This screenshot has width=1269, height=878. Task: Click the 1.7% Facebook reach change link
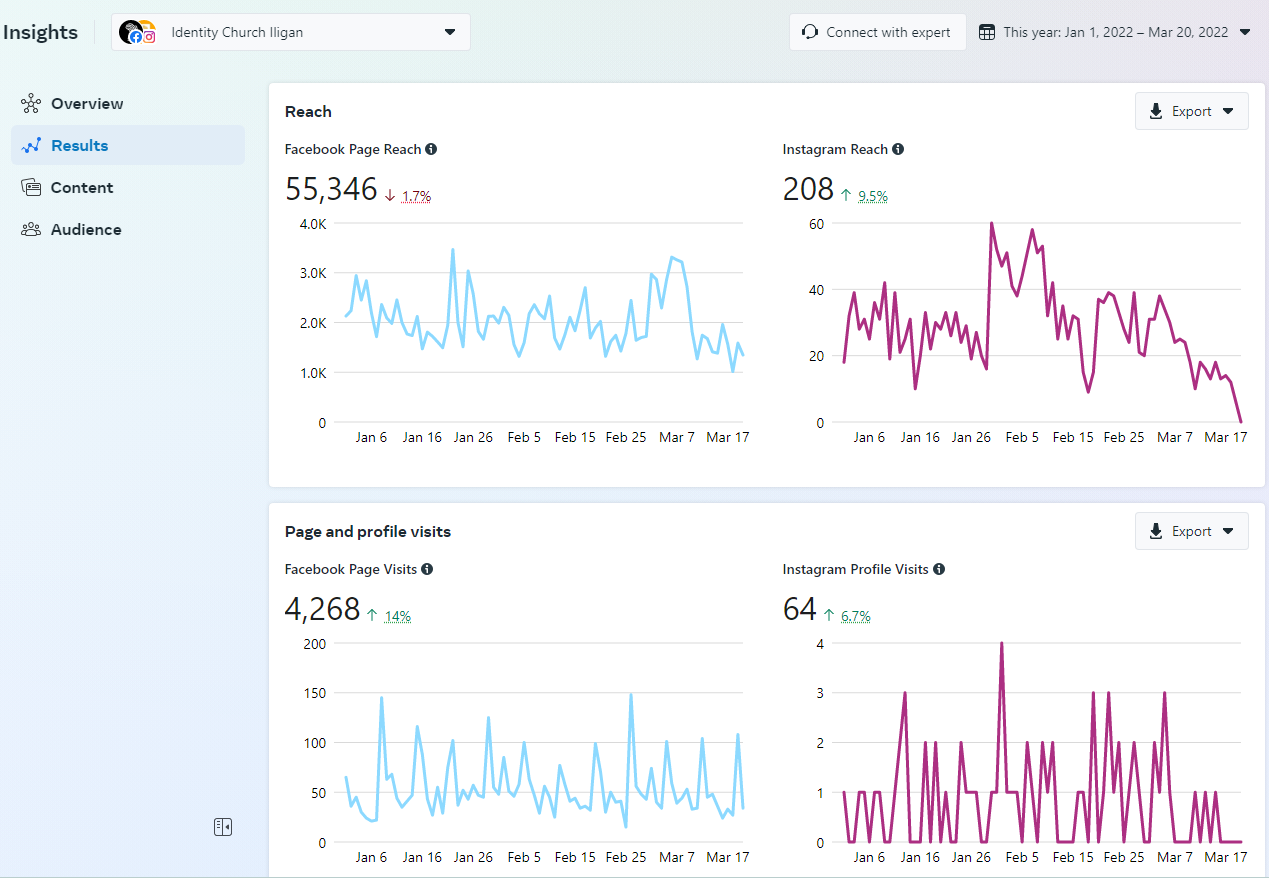click(416, 197)
